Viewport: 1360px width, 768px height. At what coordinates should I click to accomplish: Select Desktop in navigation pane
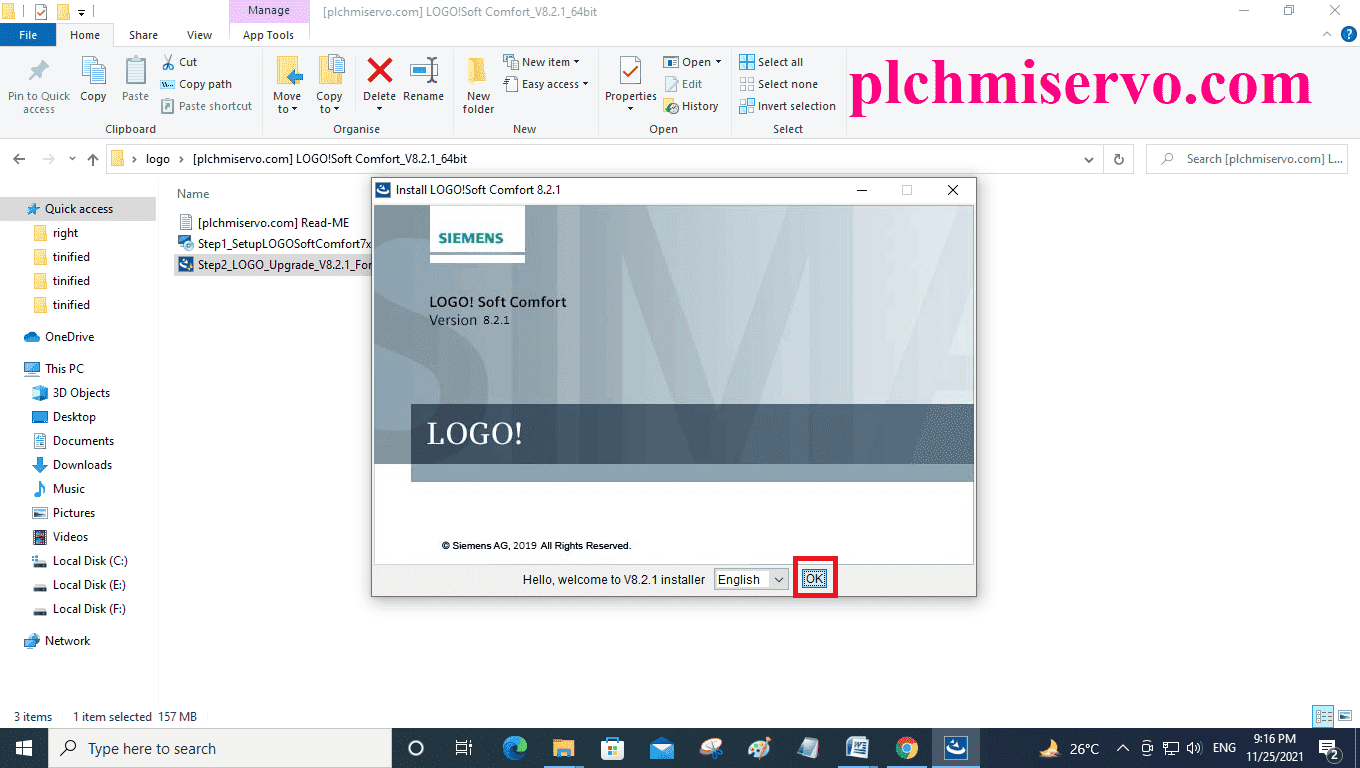click(74, 417)
